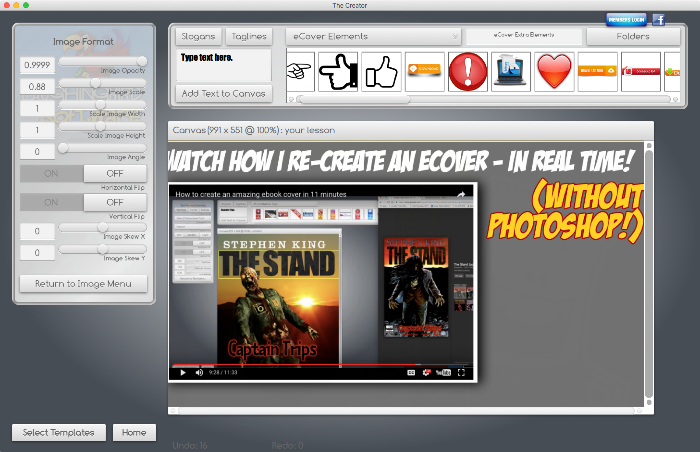Pick the black pointing thumb element
700x452 pixels.
337,72
